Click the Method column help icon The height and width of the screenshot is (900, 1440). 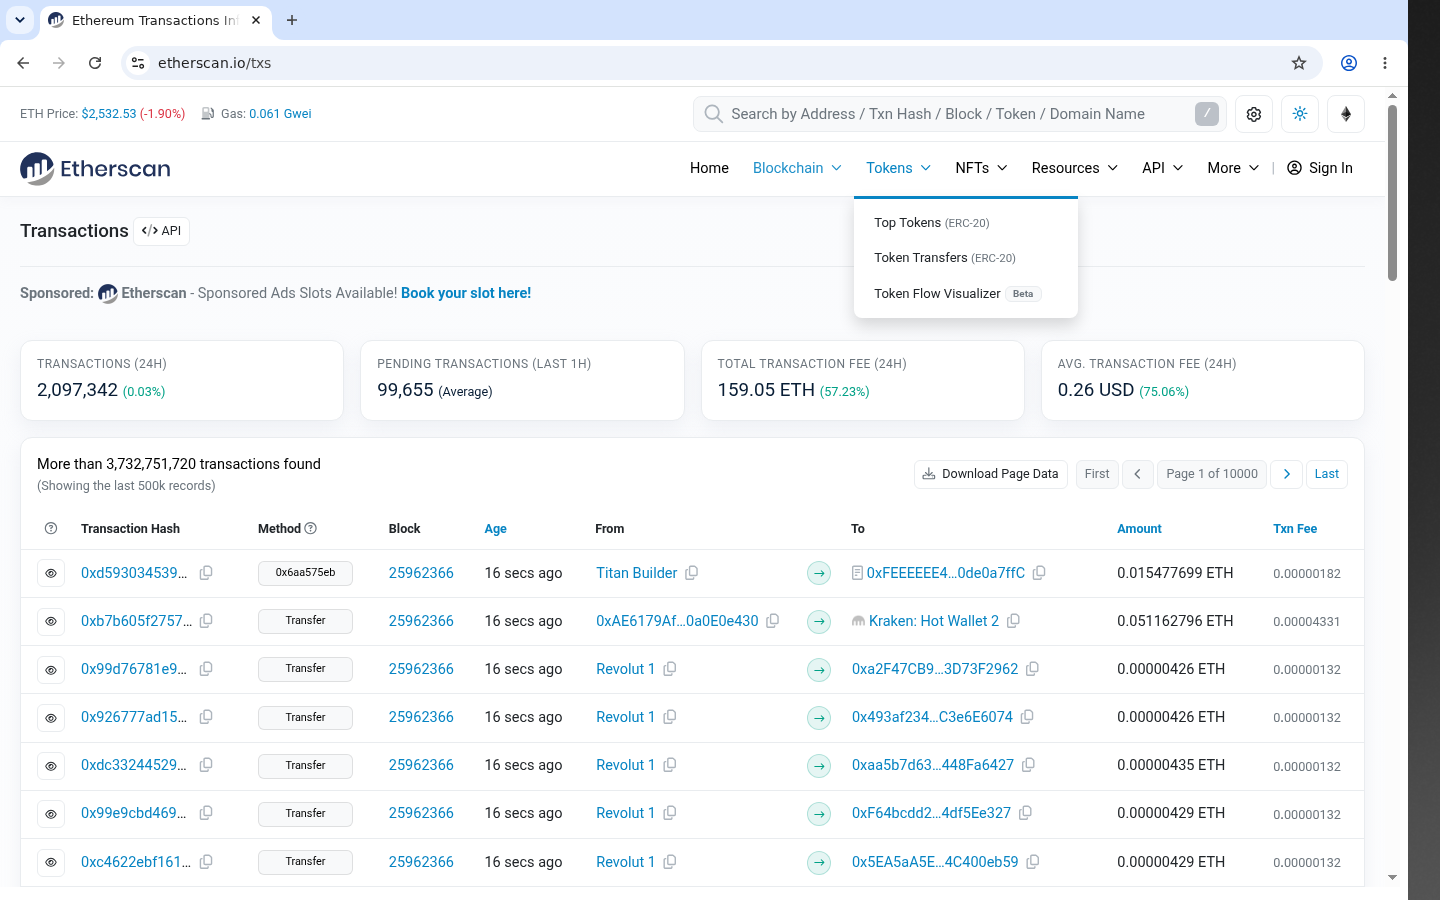(x=310, y=528)
